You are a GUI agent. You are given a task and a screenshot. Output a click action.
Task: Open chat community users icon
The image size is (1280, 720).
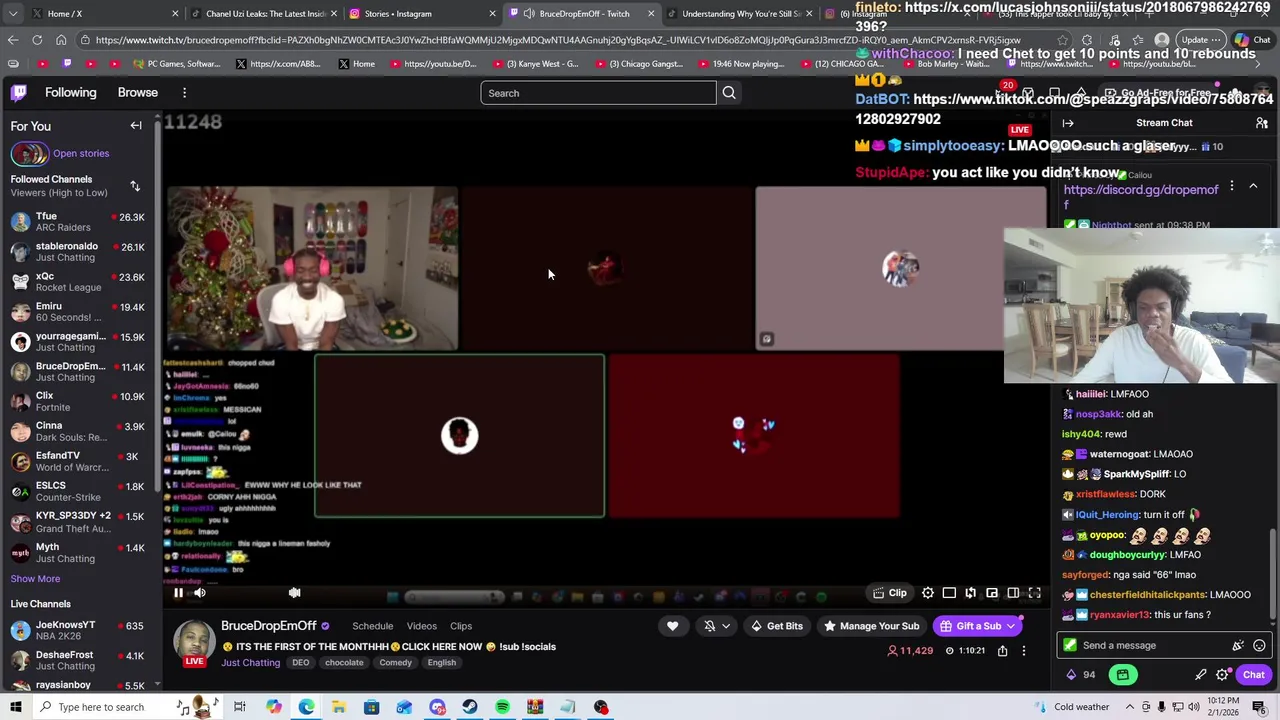point(1262,123)
